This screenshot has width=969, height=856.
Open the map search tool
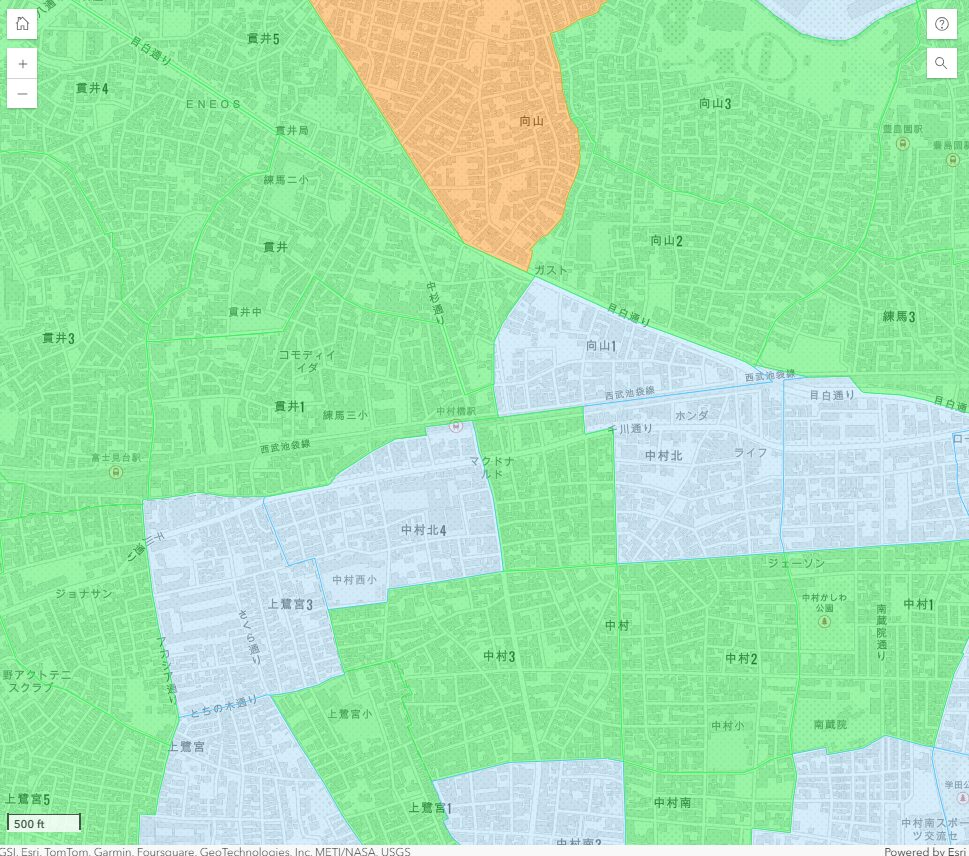[x=941, y=63]
